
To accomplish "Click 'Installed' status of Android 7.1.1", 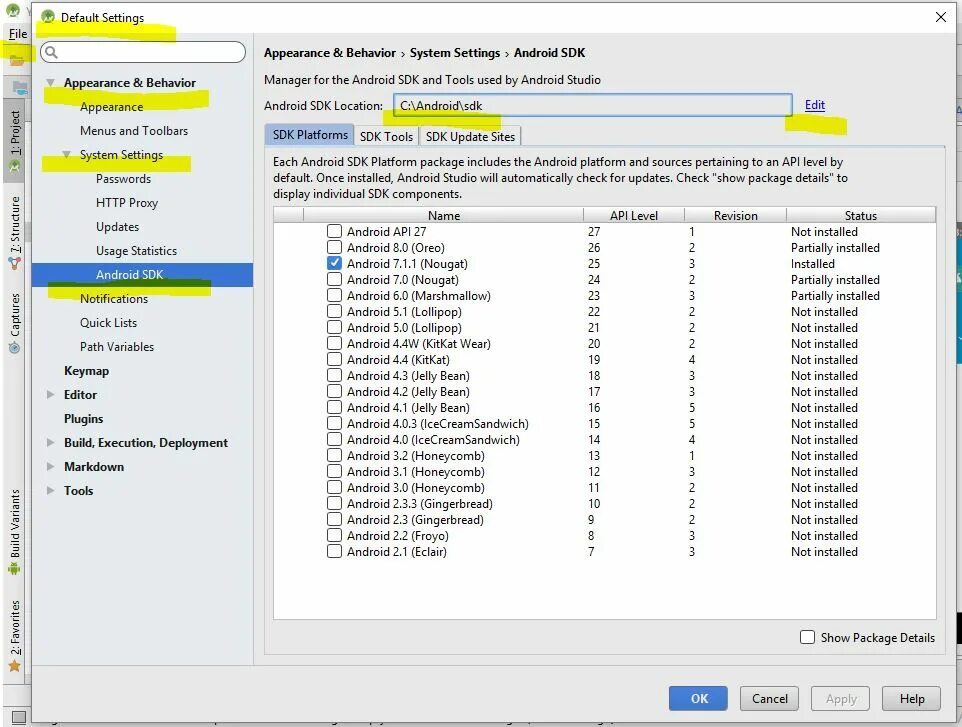I will 813,264.
